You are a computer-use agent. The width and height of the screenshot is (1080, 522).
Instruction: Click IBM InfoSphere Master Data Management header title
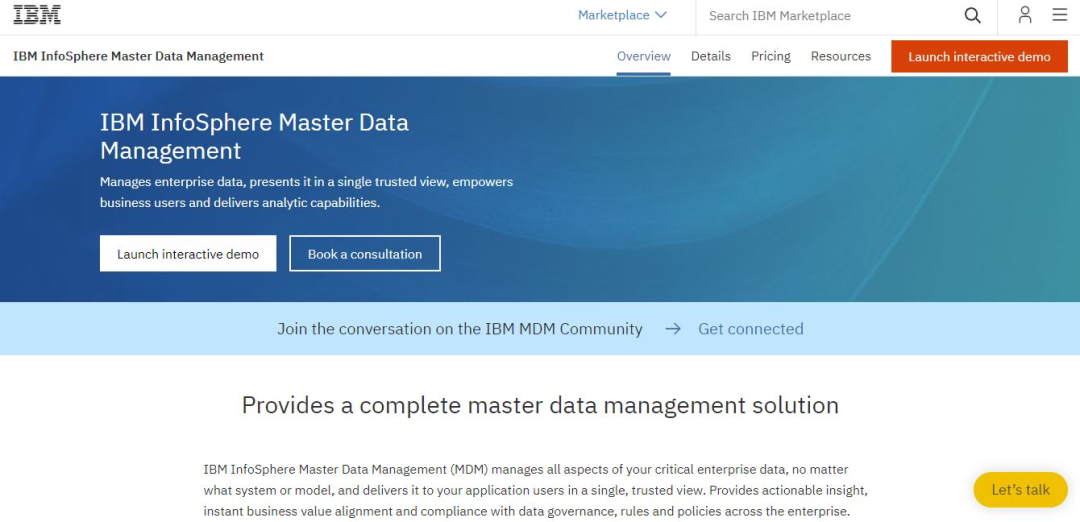pos(138,56)
